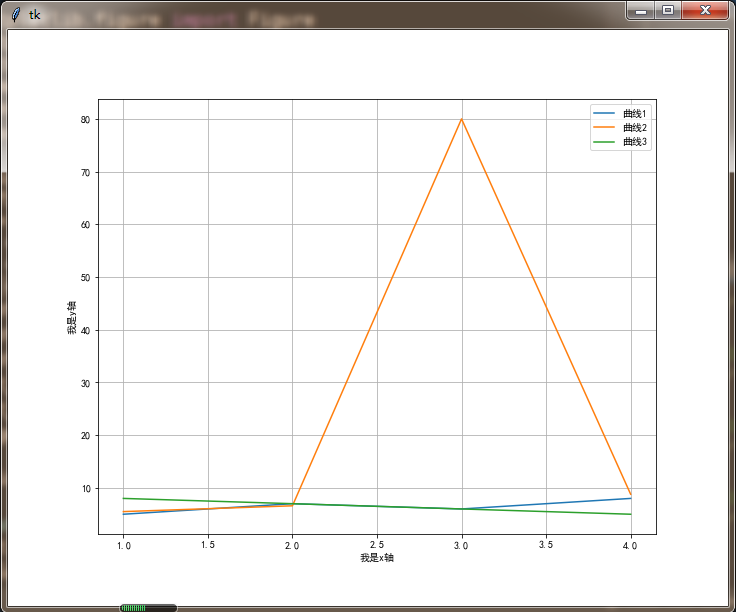Click the green line swatch in legend
736x612 pixels.
(x=604, y=141)
